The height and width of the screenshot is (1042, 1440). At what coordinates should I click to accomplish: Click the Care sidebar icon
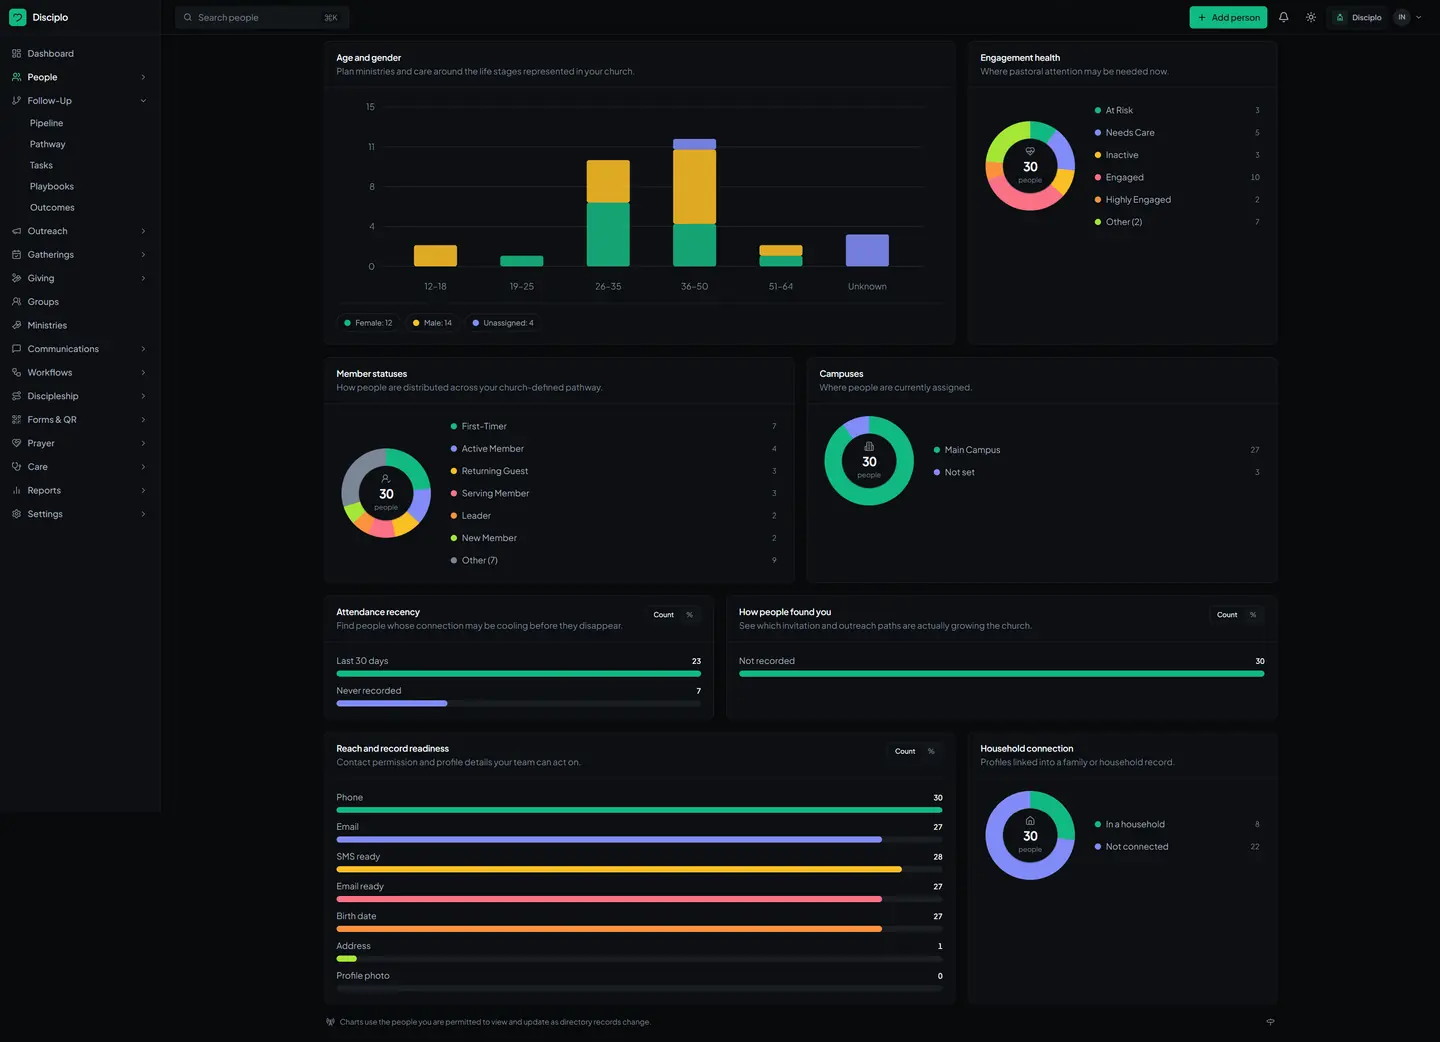coord(16,466)
